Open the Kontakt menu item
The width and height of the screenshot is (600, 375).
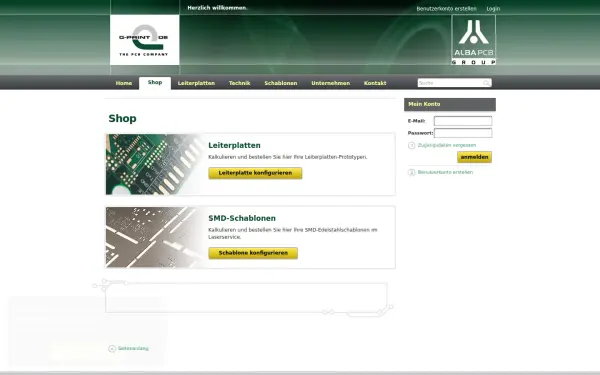coord(375,83)
